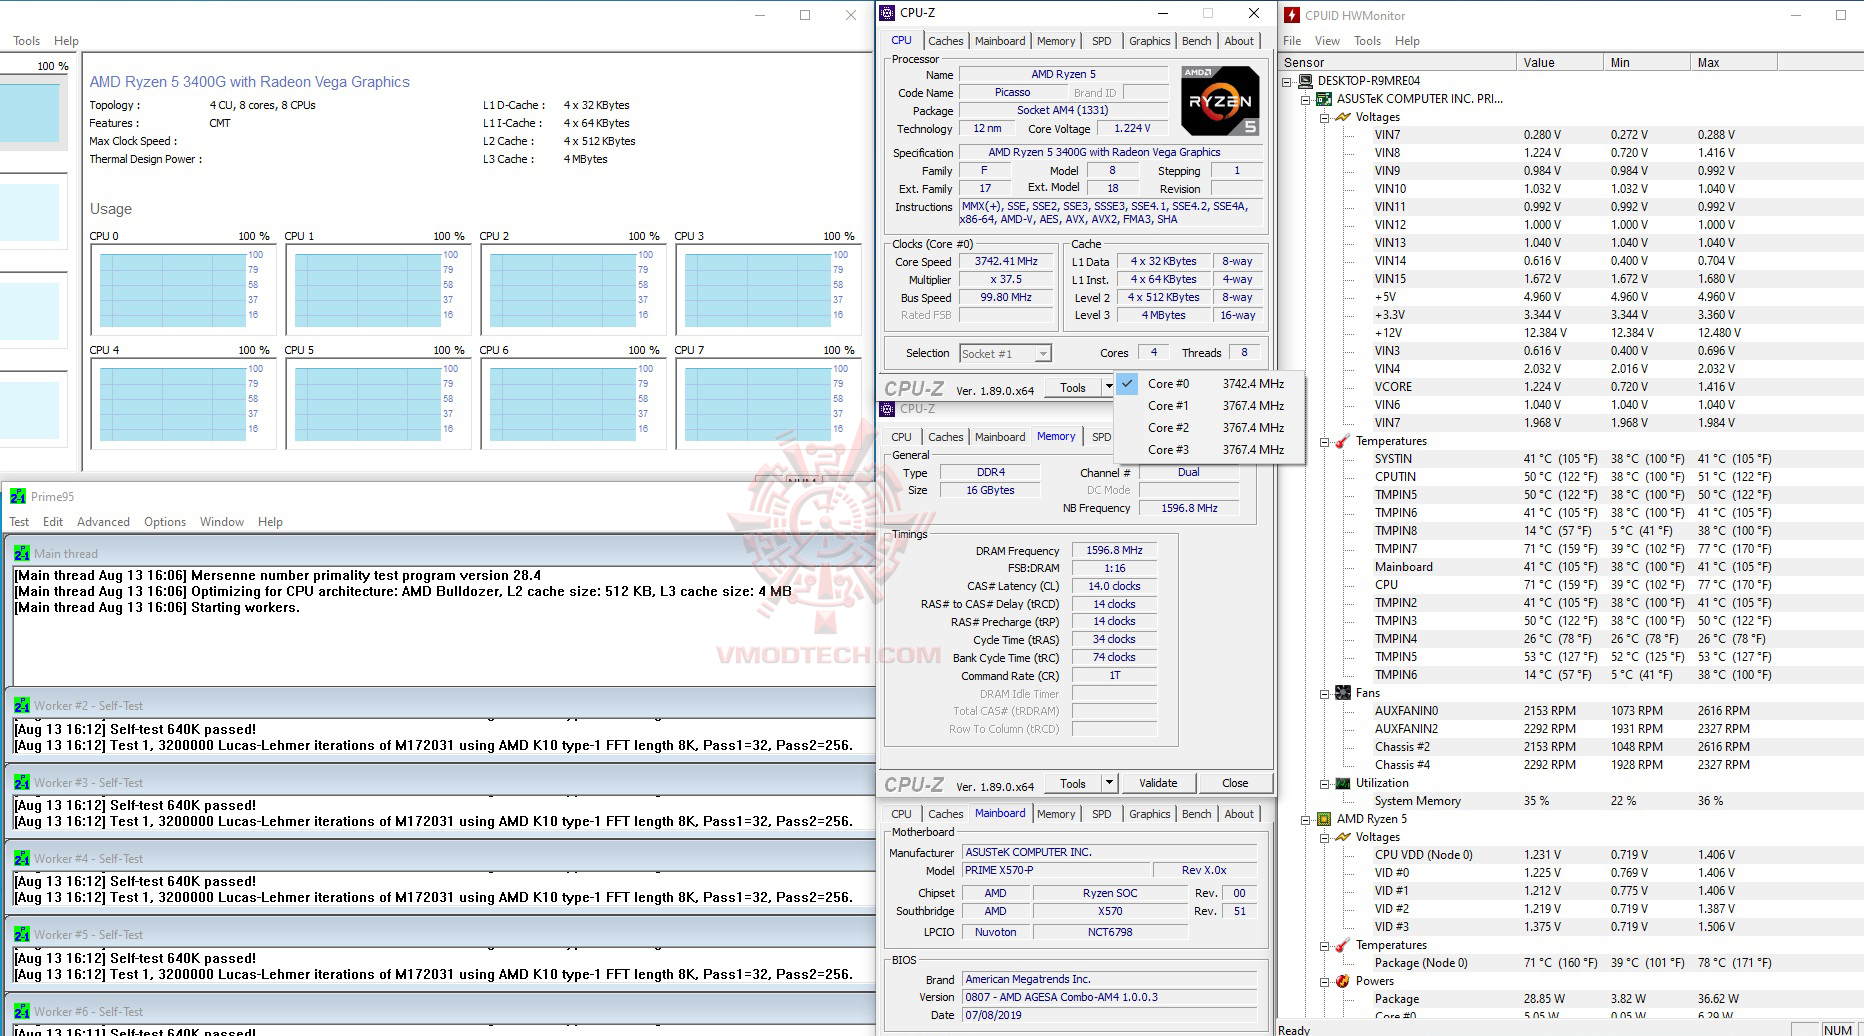
Task: Open the Tools dropdown arrow beside Validate
Action: pyautogui.click(x=1108, y=783)
